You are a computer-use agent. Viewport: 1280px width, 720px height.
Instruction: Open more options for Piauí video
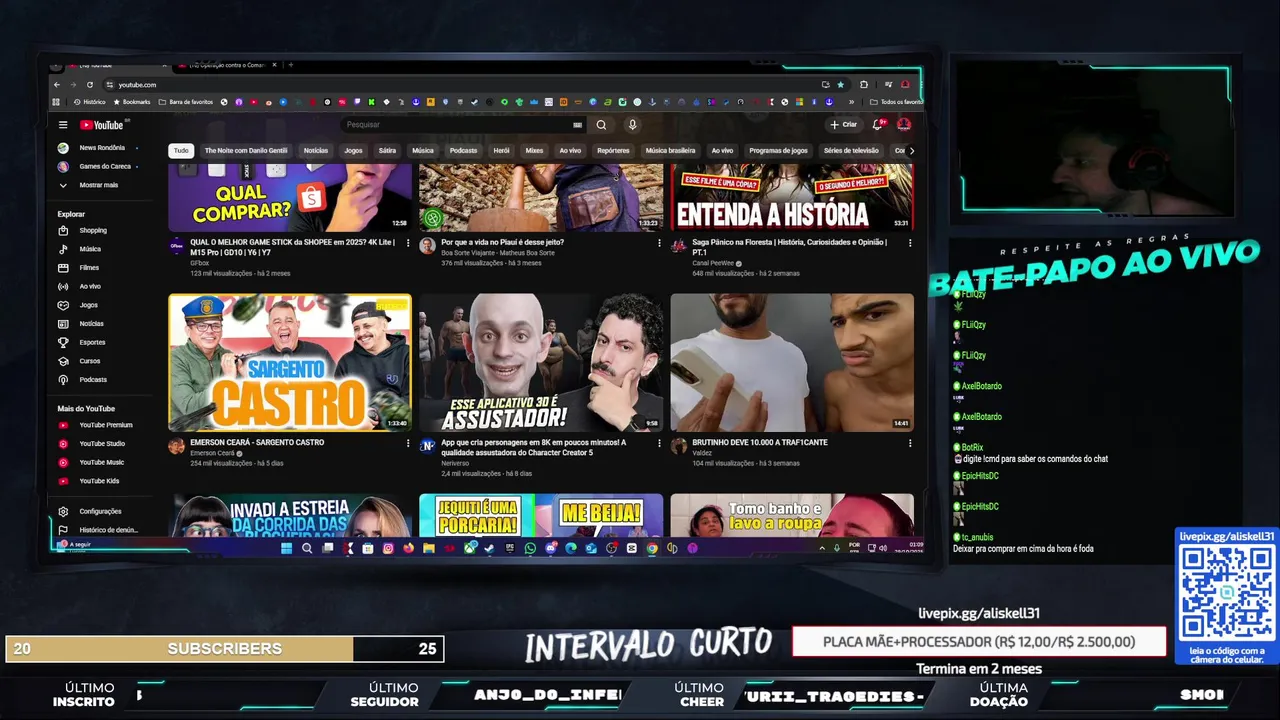tap(659, 243)
